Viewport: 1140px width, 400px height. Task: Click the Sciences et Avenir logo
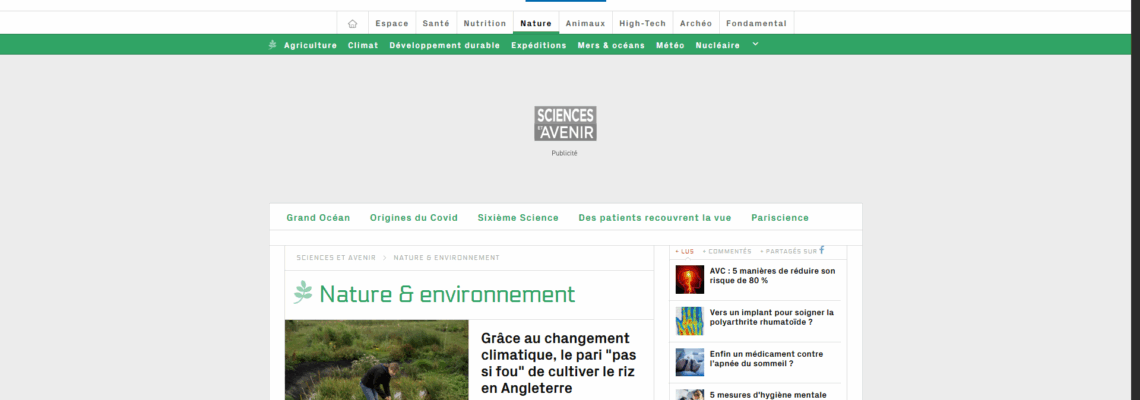(565, 123)
